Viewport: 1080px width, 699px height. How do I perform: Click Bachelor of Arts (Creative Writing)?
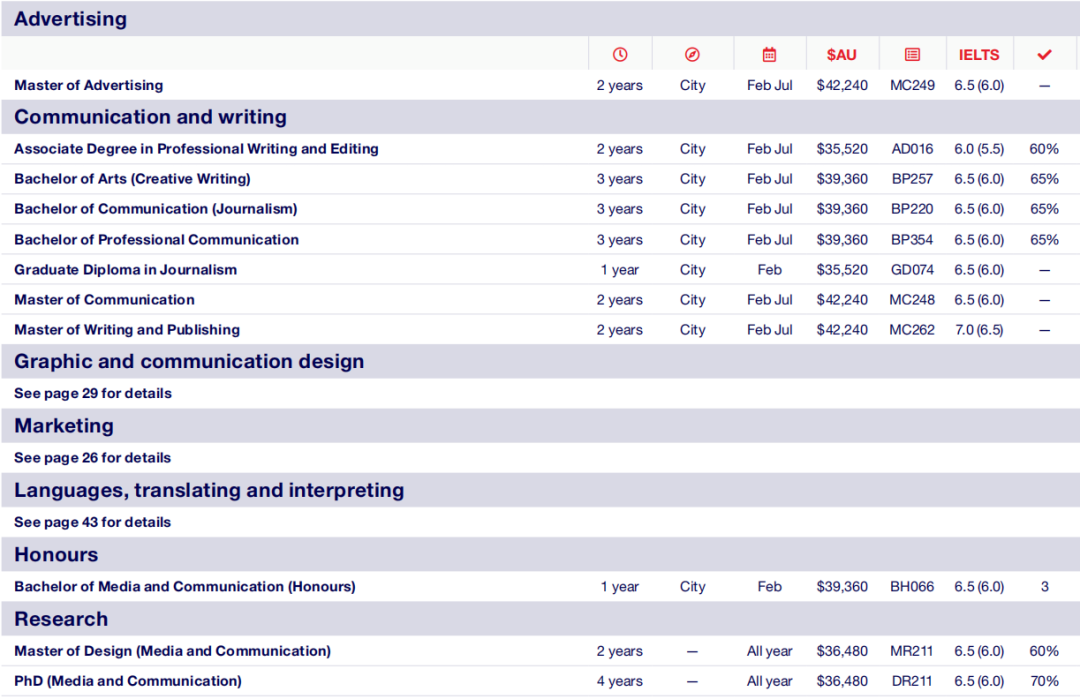coord(132,179)
